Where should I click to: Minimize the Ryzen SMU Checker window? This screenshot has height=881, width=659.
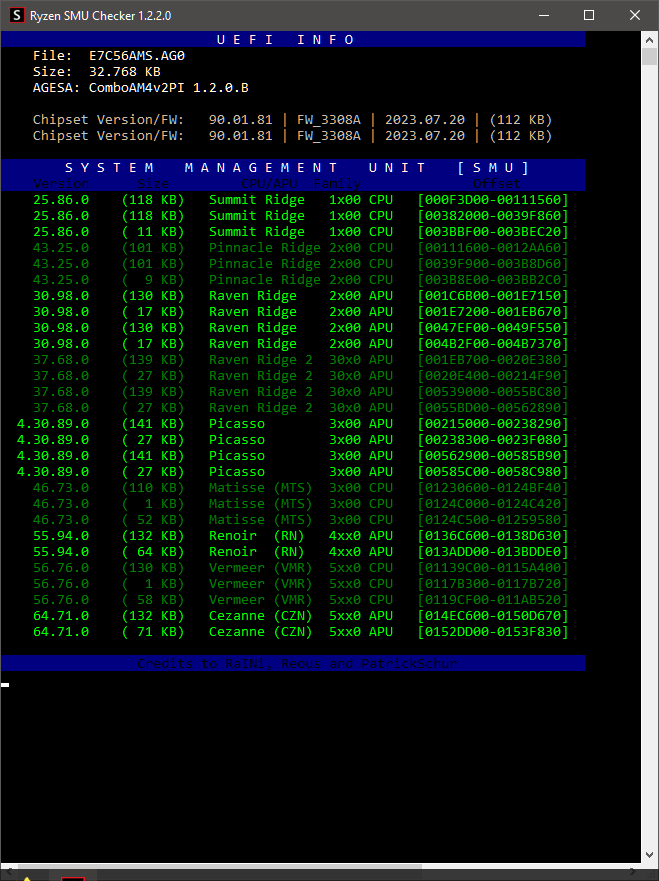[543, 15]
